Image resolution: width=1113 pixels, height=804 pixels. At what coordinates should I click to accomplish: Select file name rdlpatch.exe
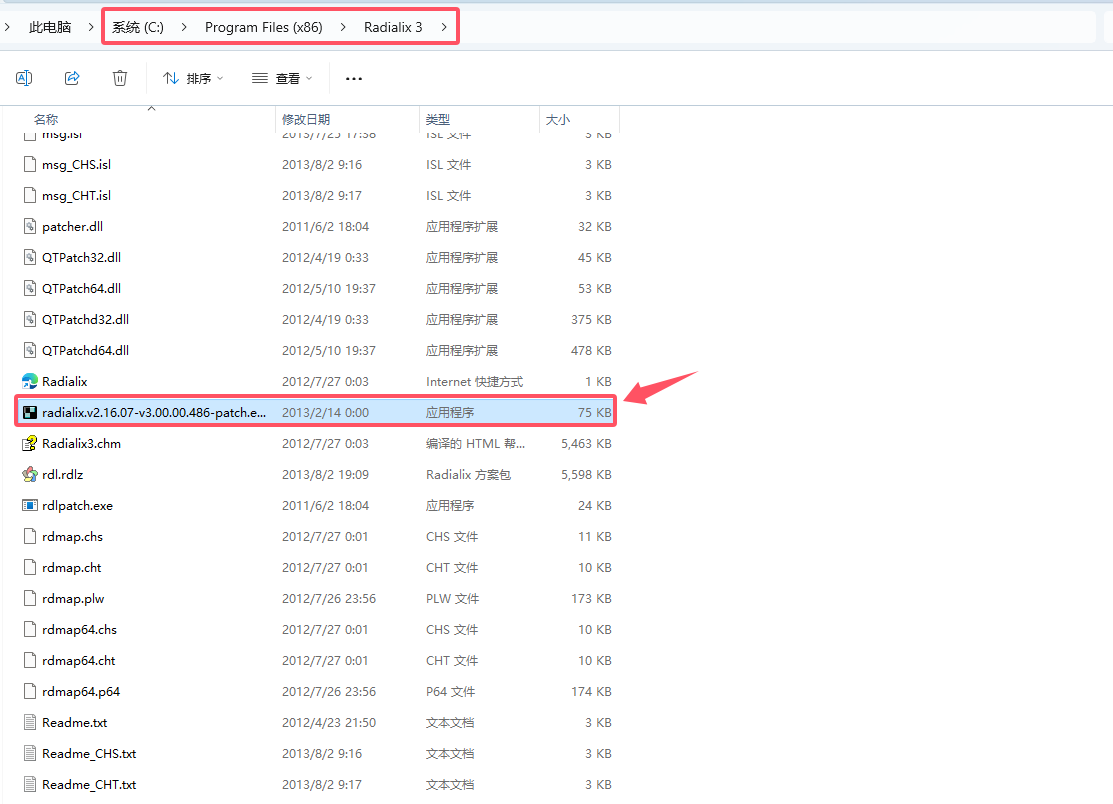[77, 505]
